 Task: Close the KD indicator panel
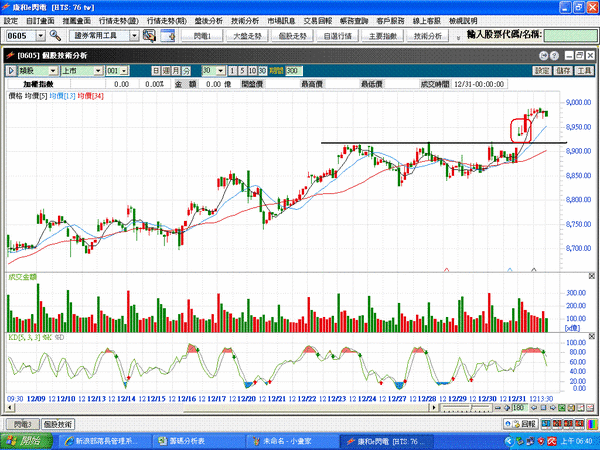click(592, 336)
